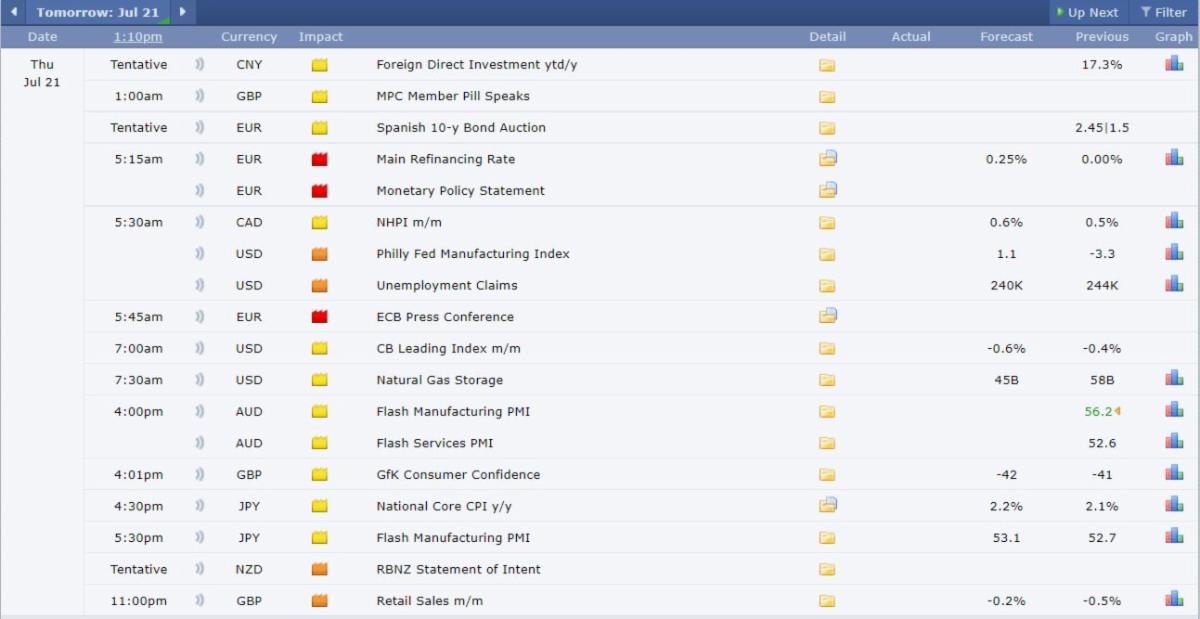1200x619 pixels.
Task: Open detail folder for Spanish 10-y Bond Auction
Action: (827, 128)
